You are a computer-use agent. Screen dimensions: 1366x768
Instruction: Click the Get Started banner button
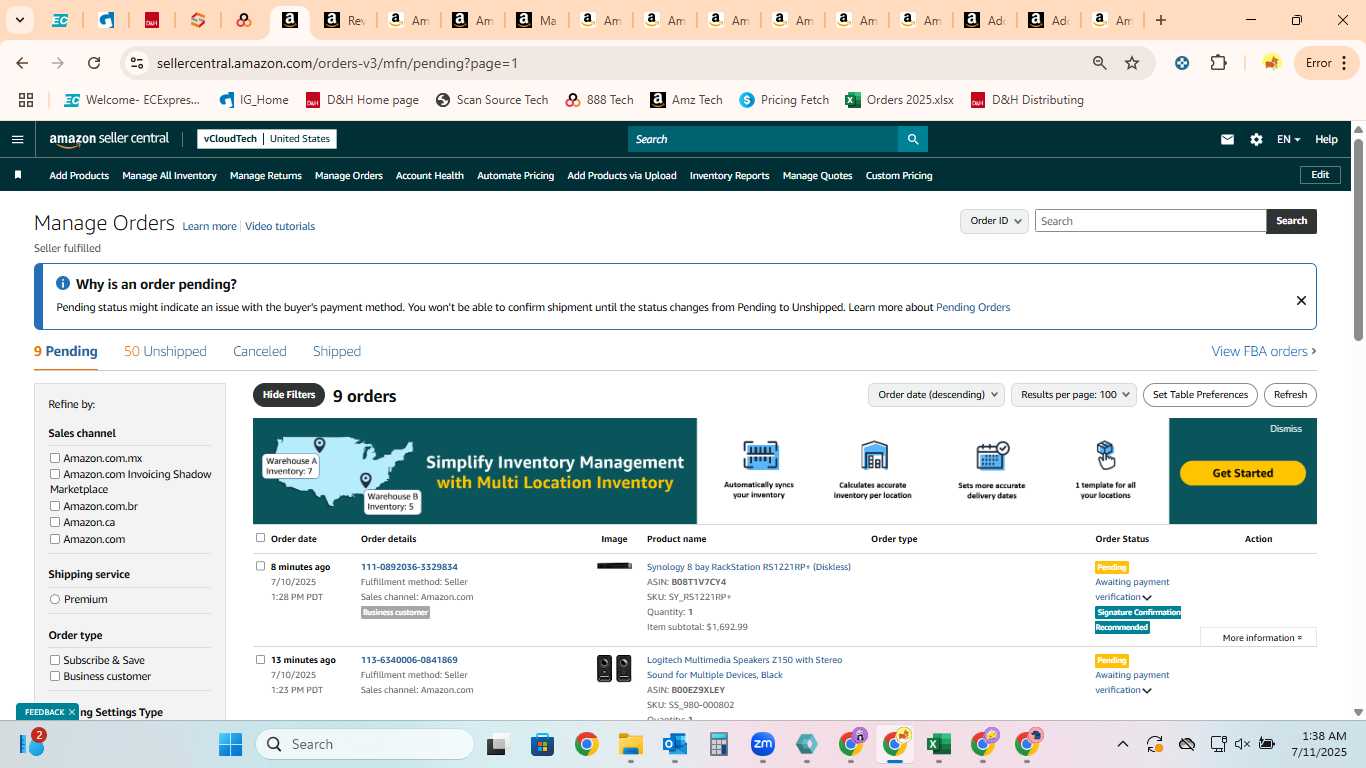tap(1243, 473)
